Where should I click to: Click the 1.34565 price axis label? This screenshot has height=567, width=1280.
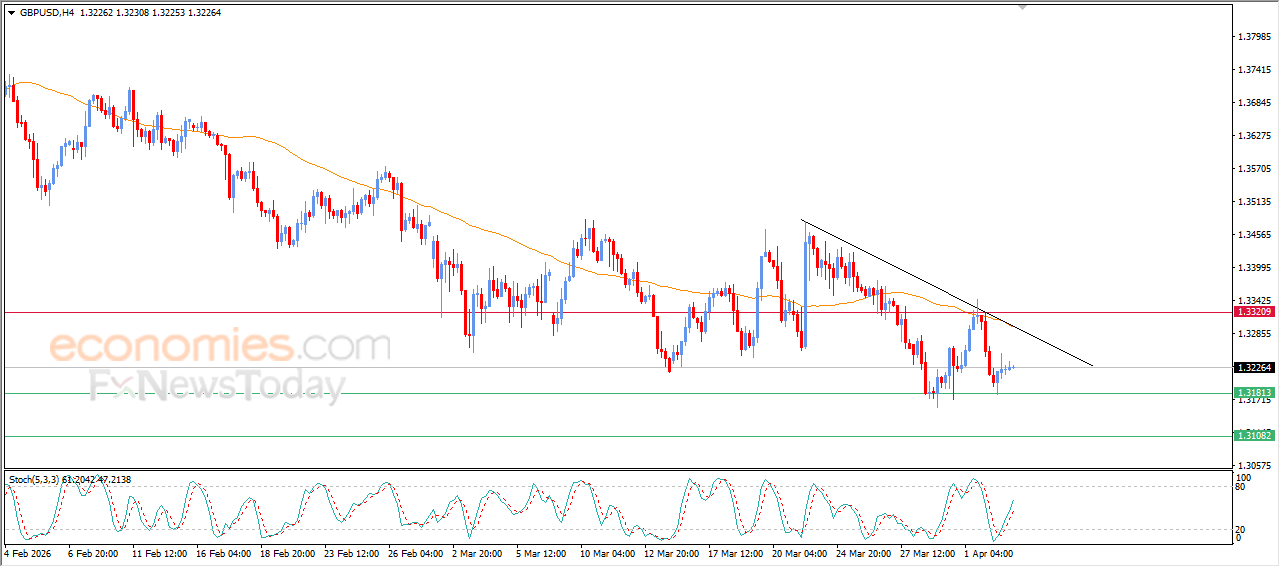[1255, 235]
